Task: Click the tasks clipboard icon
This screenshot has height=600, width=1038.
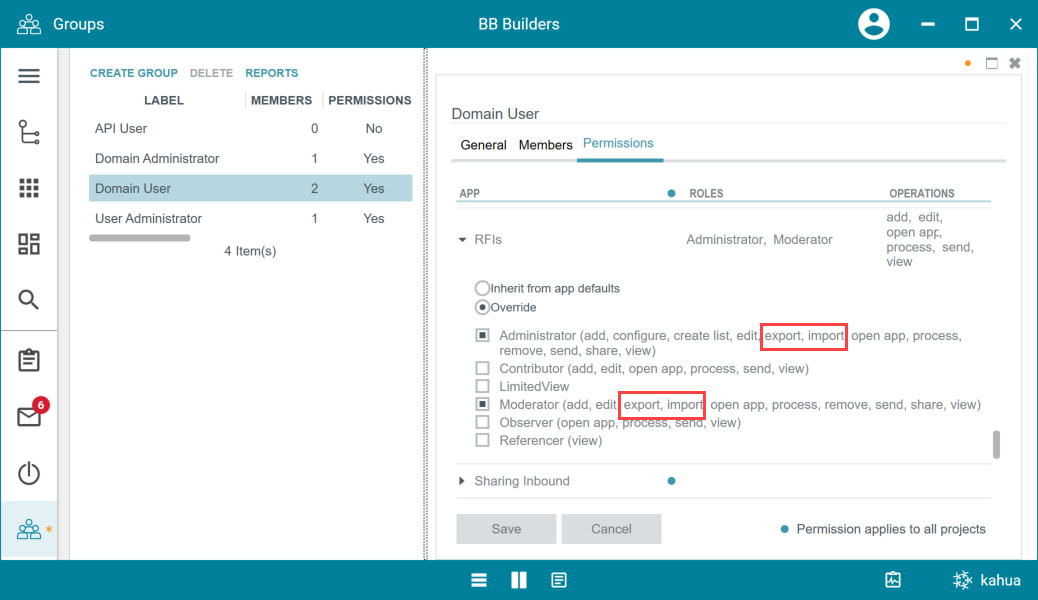Action: click(29, 360)
